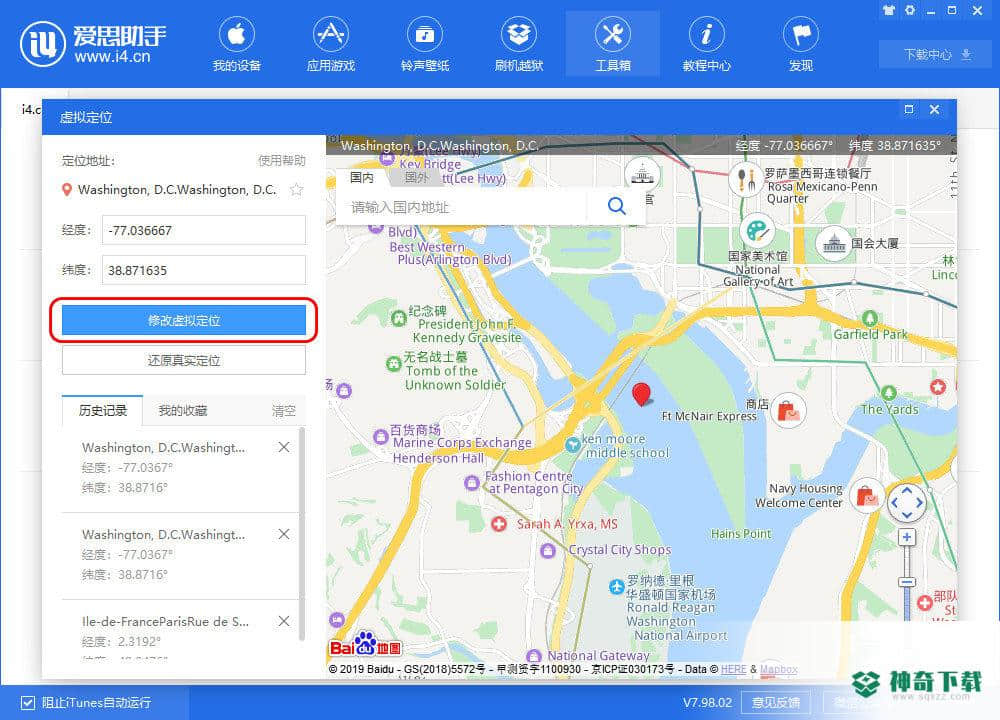Delete second Washington history entry
Image resolution: width=1000 pixels, height=720 pixels.
click(284, 534)
